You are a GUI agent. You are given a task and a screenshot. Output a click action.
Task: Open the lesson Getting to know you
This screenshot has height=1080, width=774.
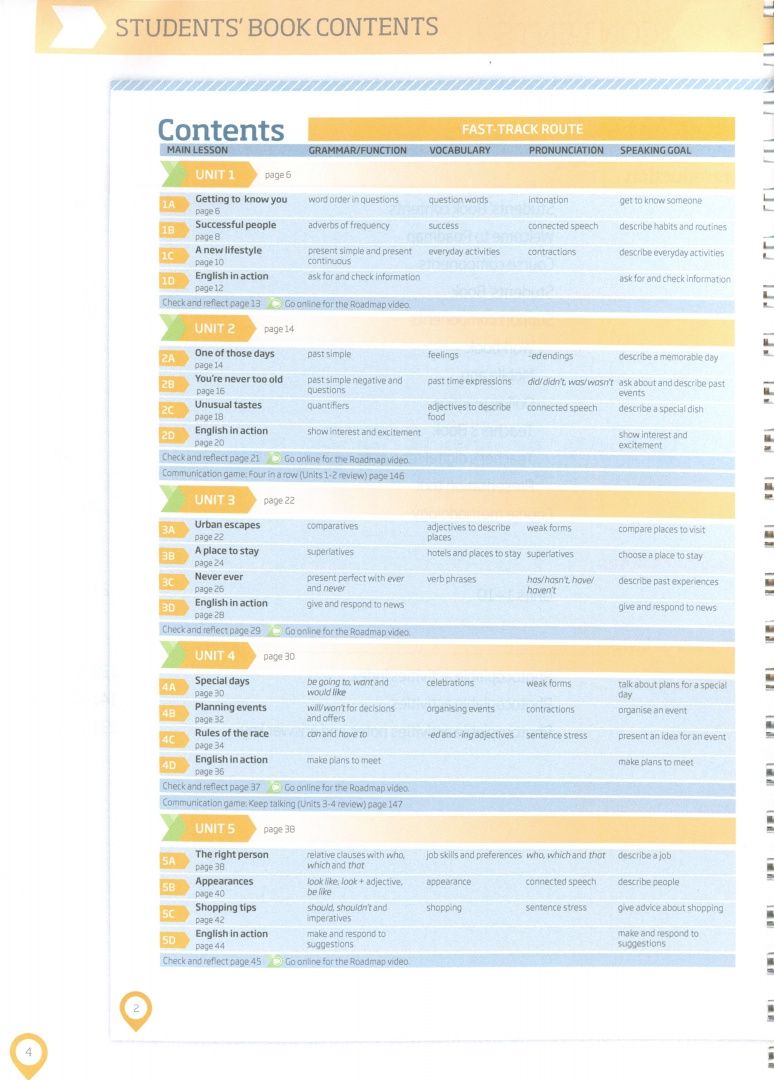241,199
